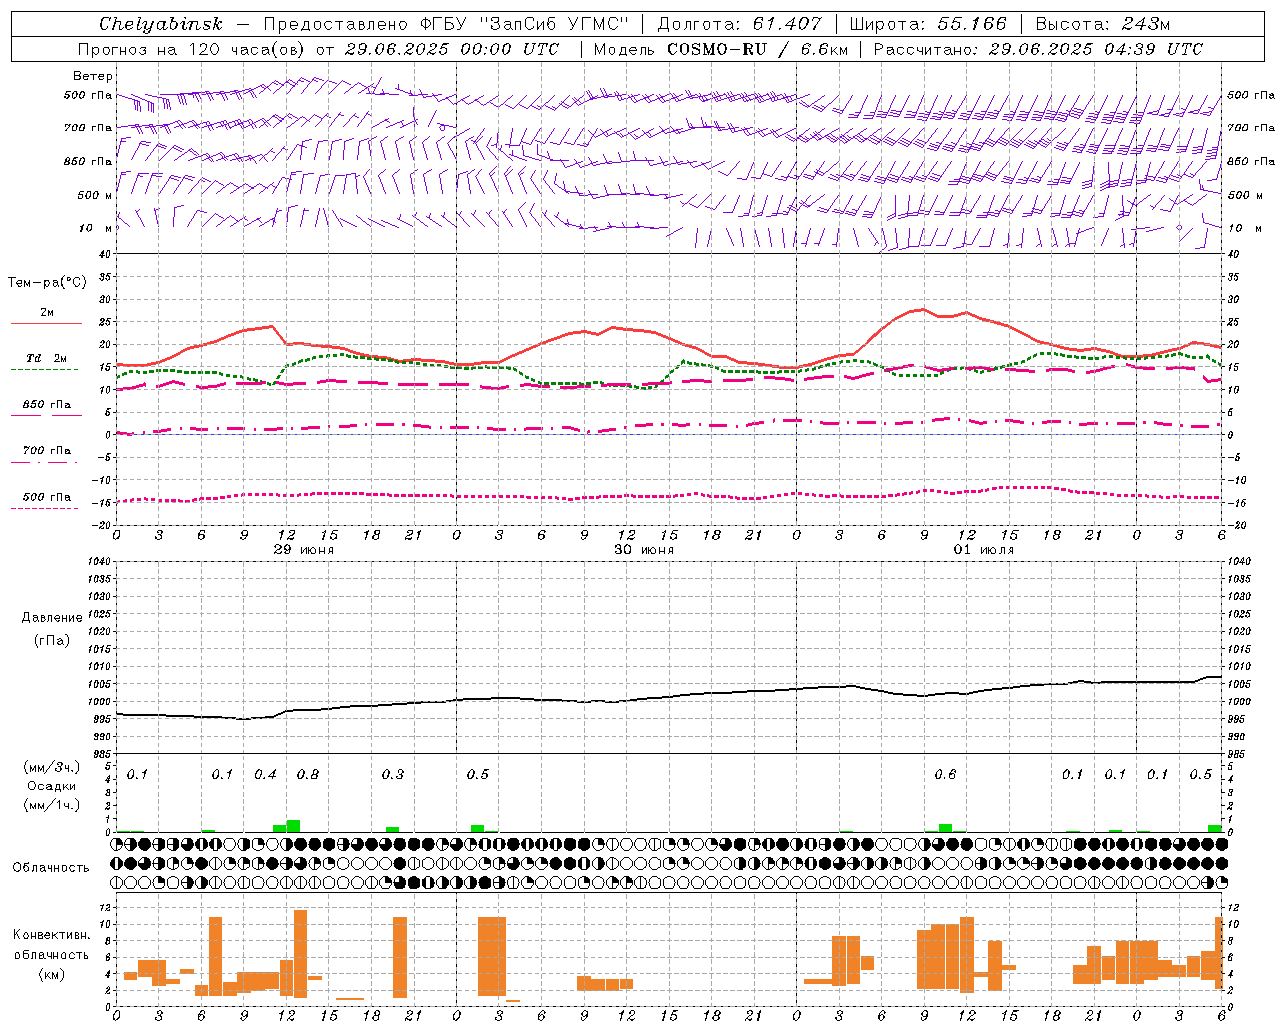Click the 700 гПа temperature legend entry

pyautogui.click(x=47, y=451)
